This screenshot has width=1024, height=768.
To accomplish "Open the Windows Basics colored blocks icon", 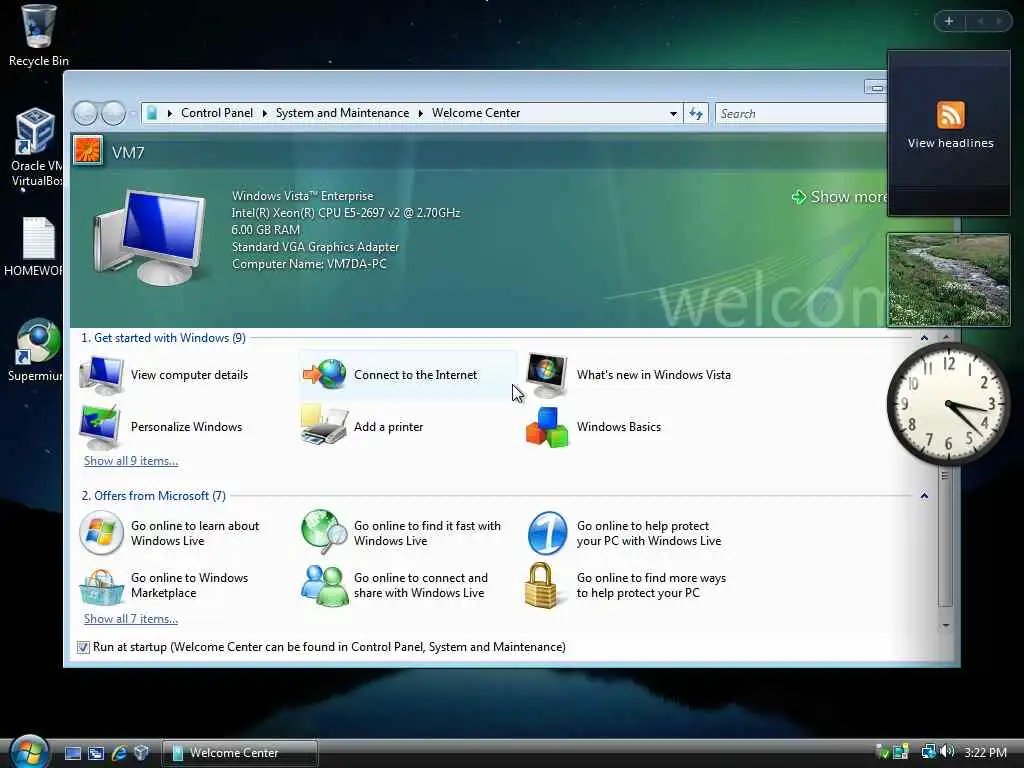I will coord(547,427).
